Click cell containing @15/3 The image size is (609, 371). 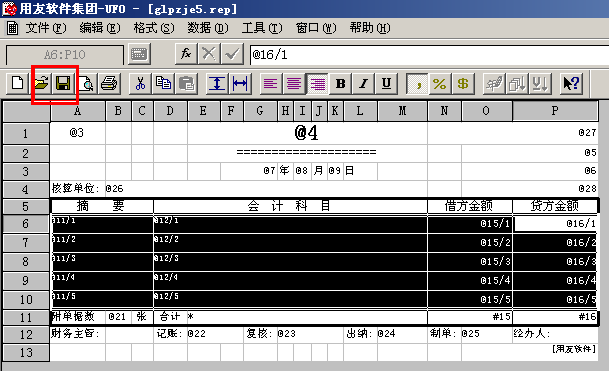[470, 261]
